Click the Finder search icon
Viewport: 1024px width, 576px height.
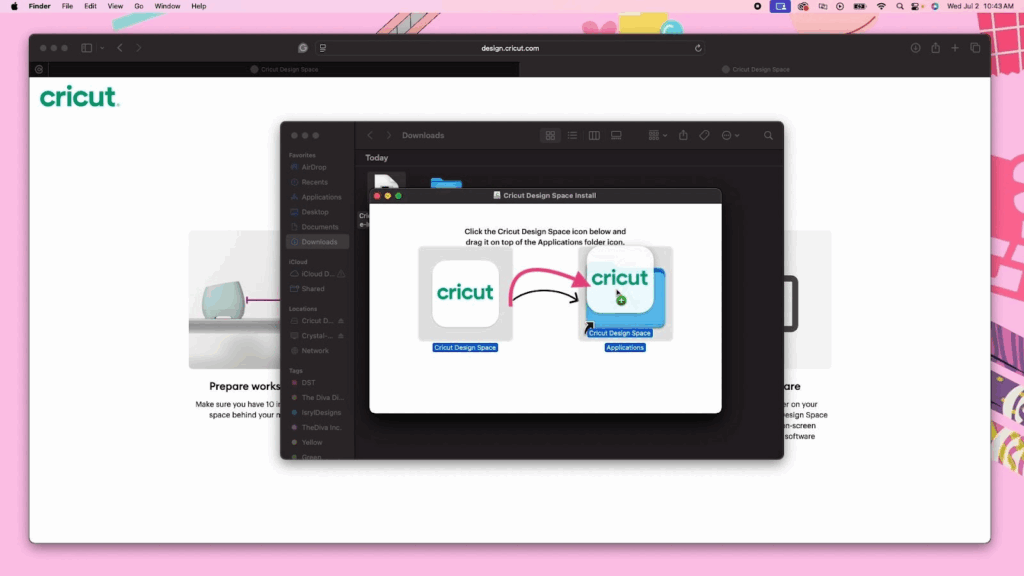pyautogui.click(x=768, y=135)
